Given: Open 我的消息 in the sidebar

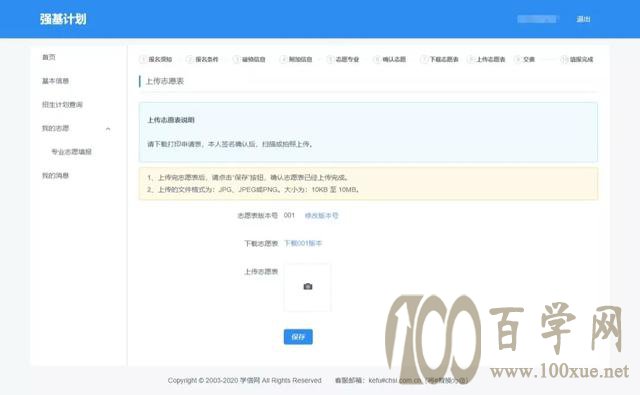Looking at the screenshot, I should point(56,175).
